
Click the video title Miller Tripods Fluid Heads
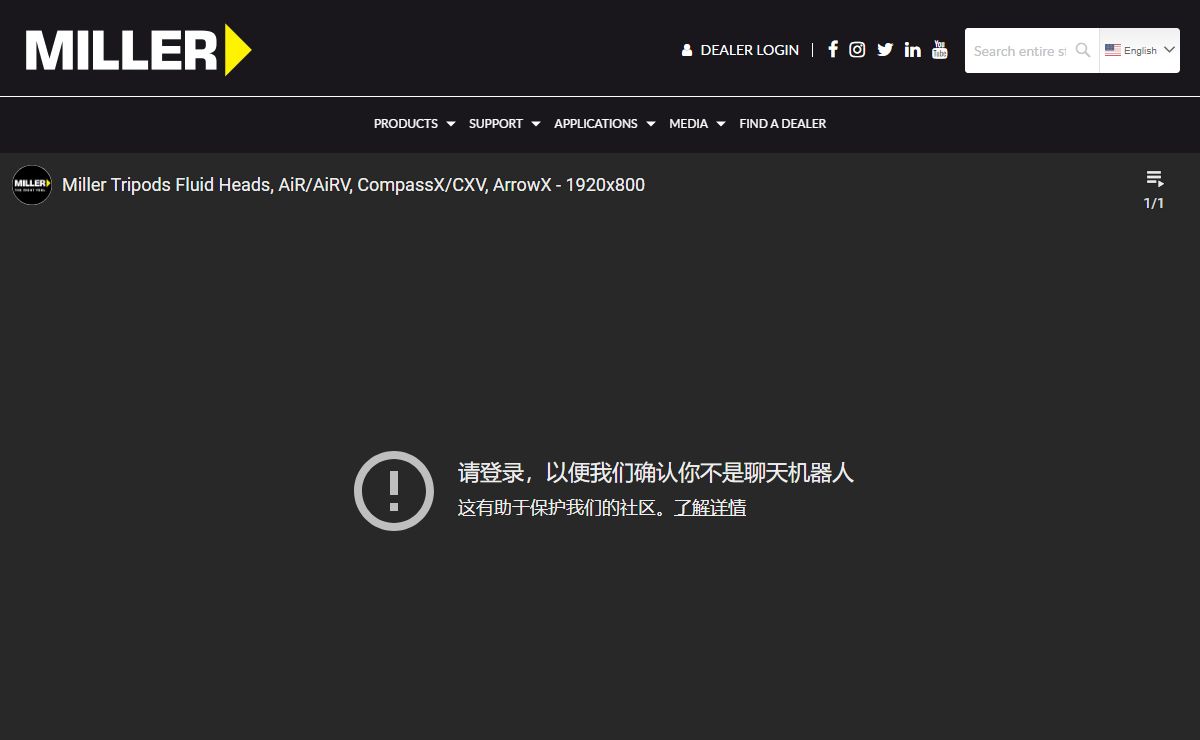click(353, 185)
